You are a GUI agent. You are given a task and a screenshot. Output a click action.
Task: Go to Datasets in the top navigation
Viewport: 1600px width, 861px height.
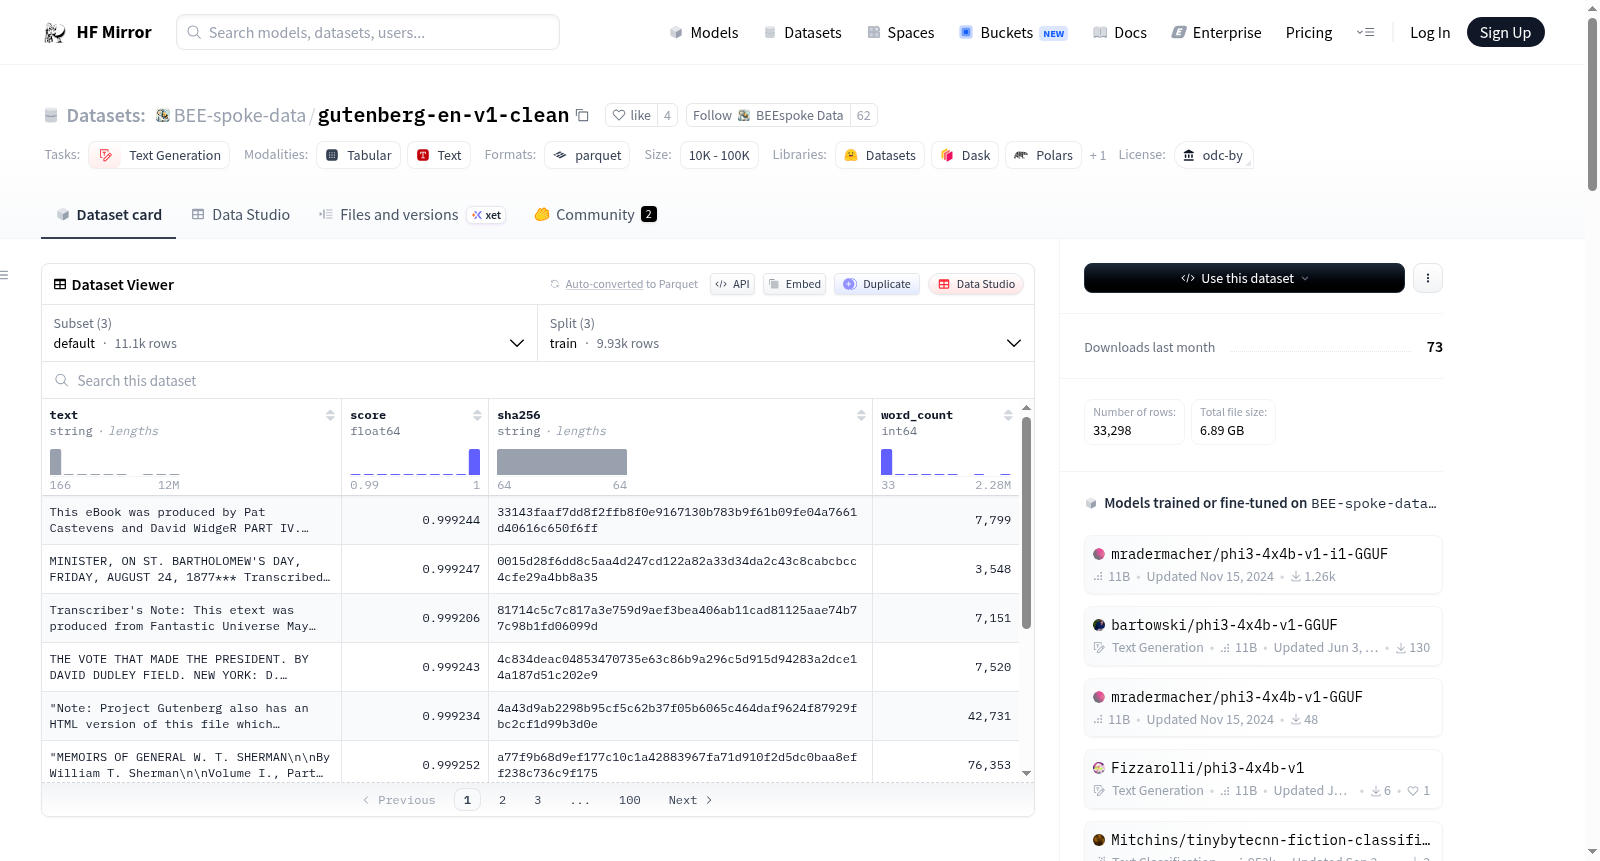803,33
